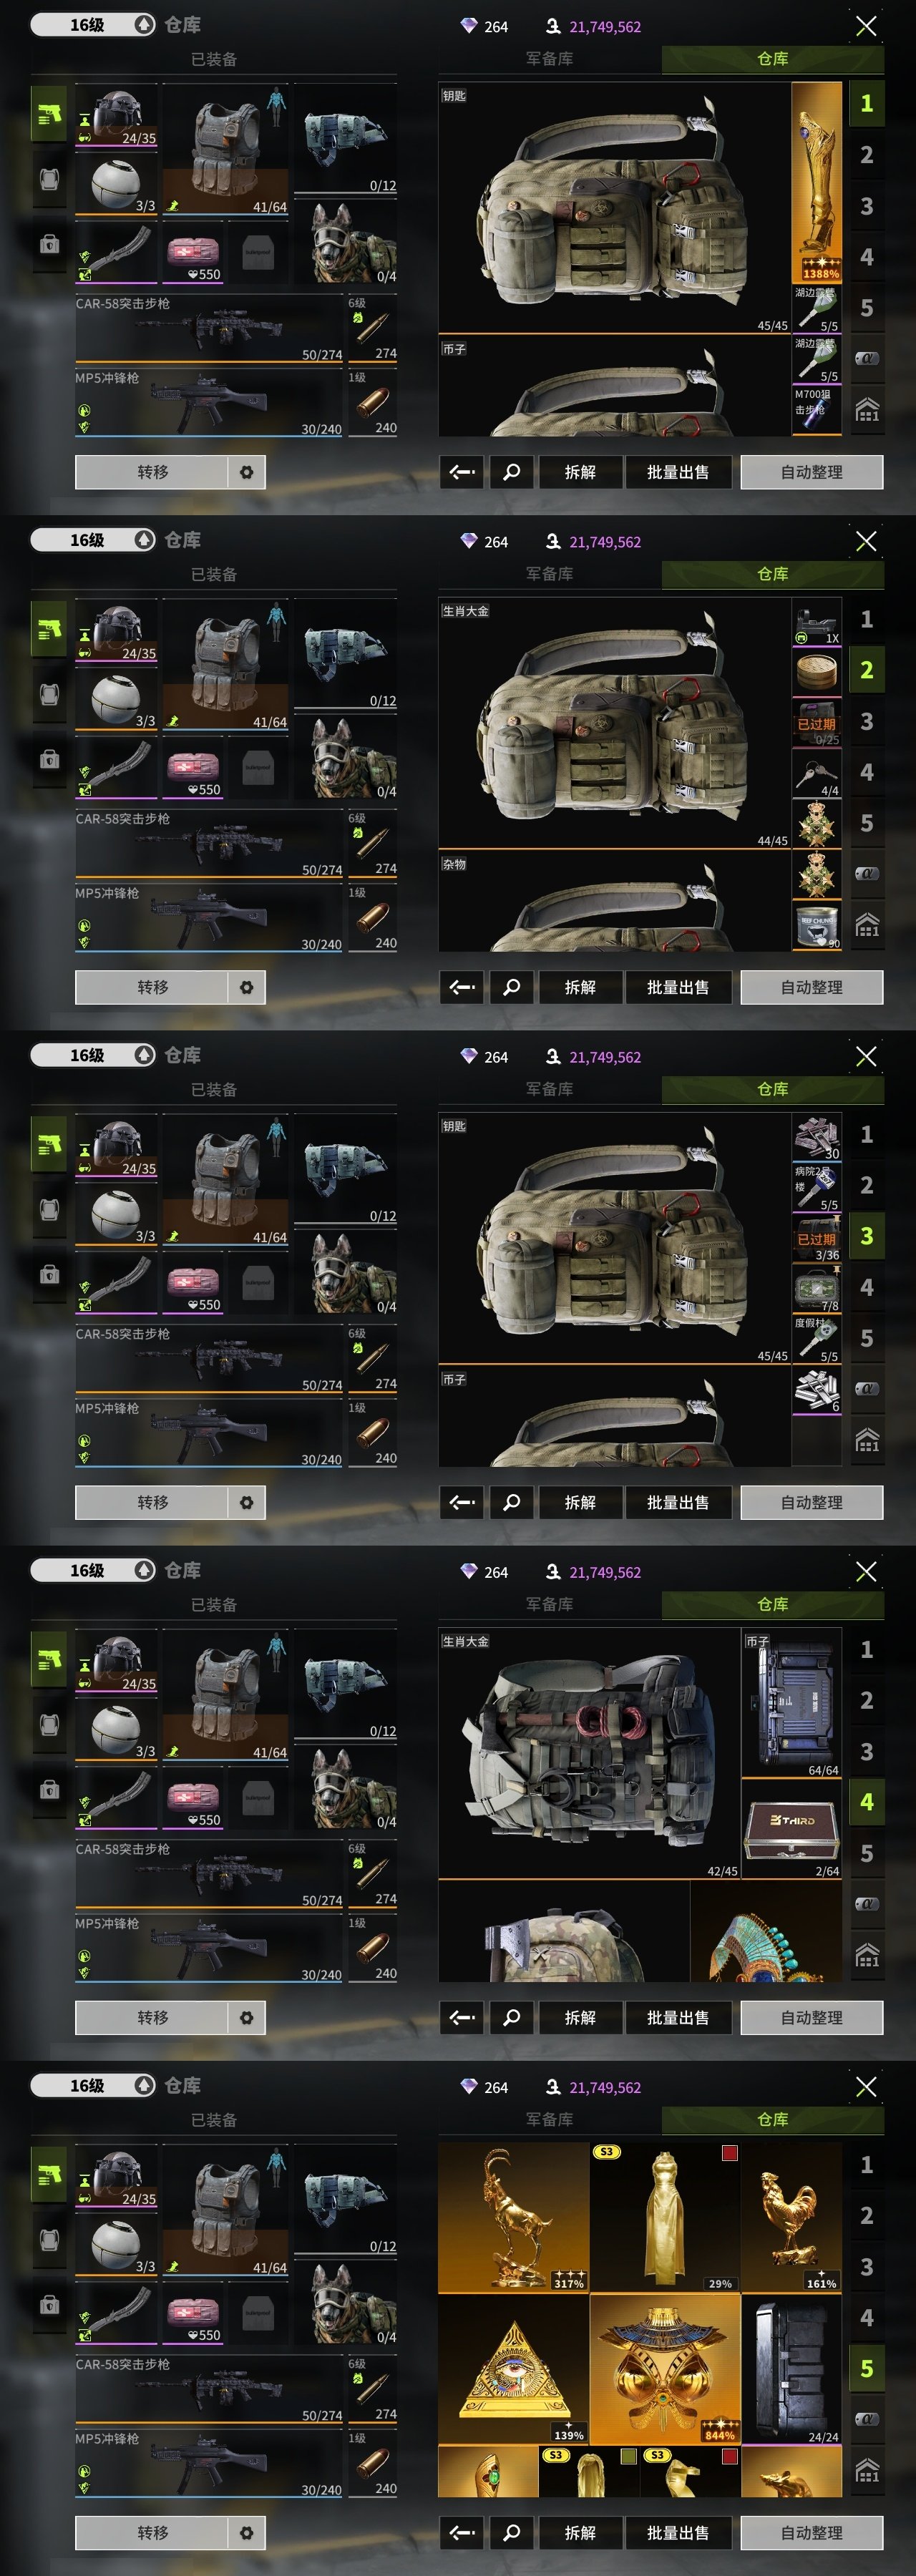This screenshot has height=2576, width=916.
Task: Select the golden boot item marked 1388%
Action: tap(816, 182)
